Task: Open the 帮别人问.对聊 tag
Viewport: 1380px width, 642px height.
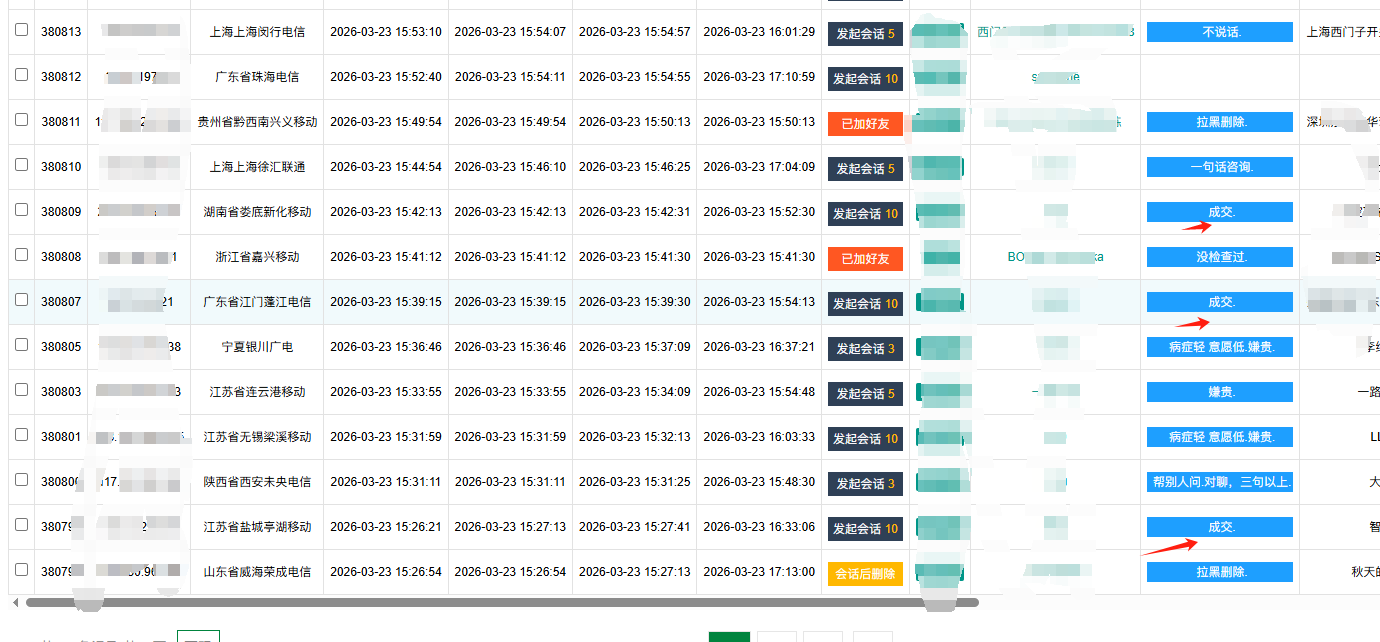Action: pos(1219,482)
